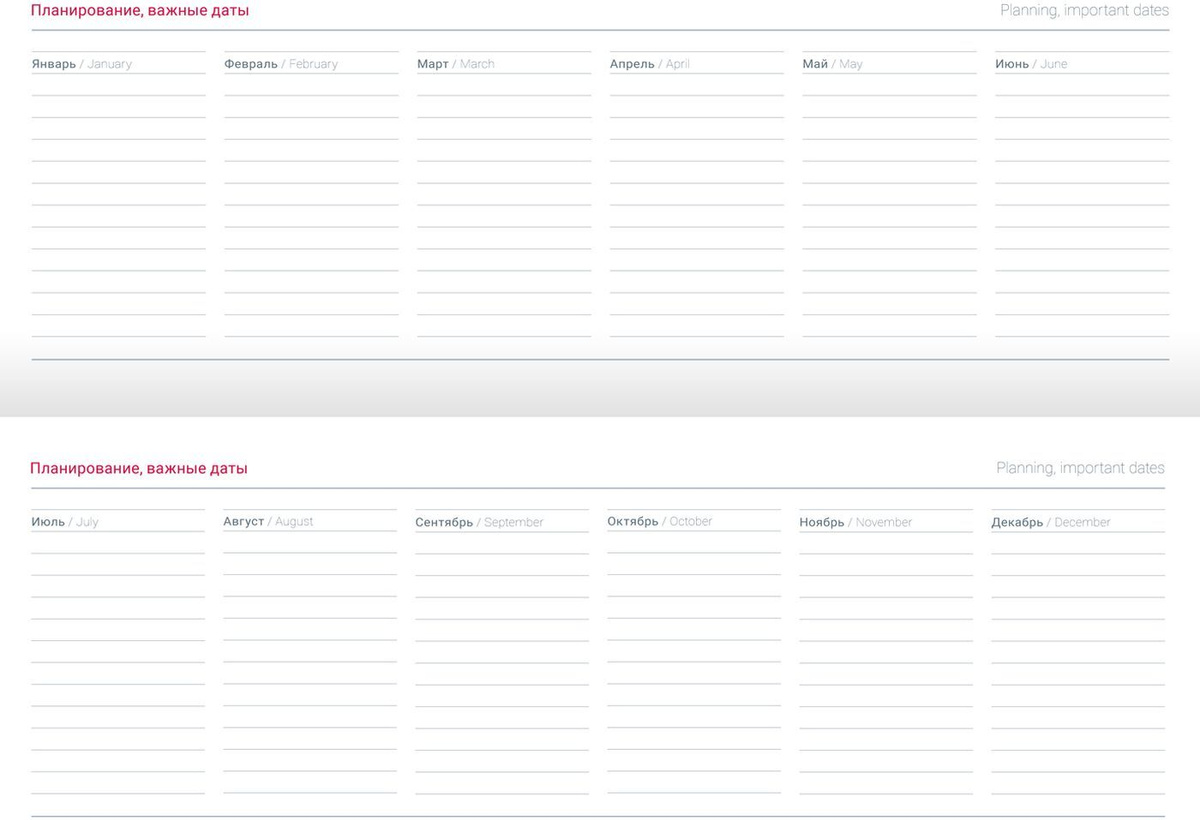Screen dimensions: 1200x820
Task: Click the Май / May column heading
Action: pyautogui.click(x=832, y=64)
